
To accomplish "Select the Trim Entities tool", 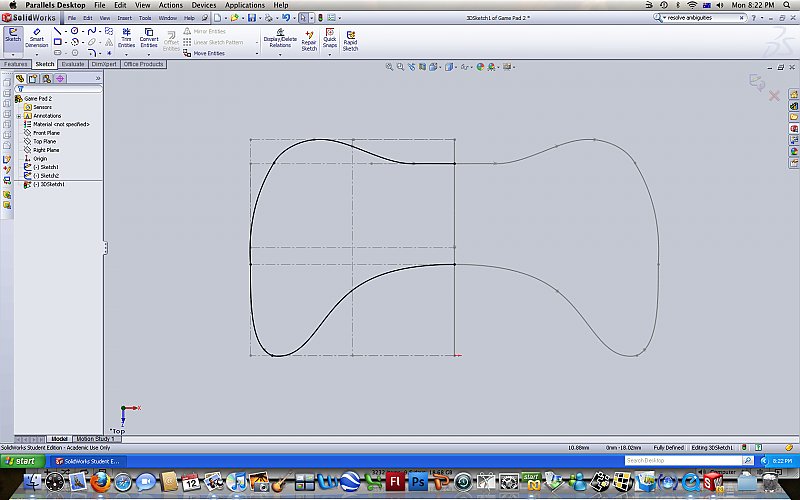I will click(x=126, y=39).
